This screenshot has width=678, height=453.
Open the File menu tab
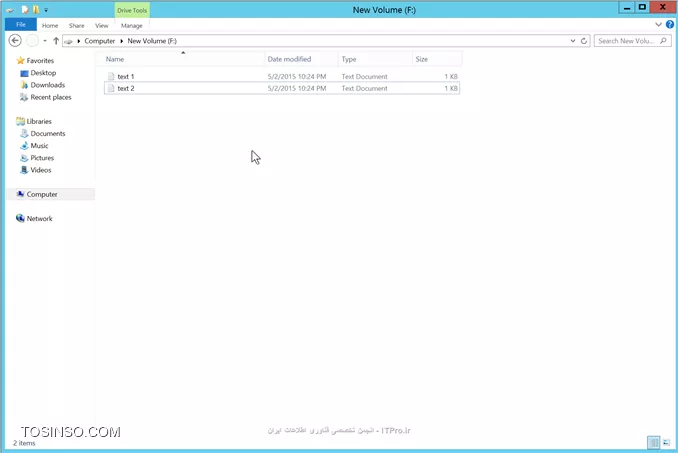(x=20, y=25)
